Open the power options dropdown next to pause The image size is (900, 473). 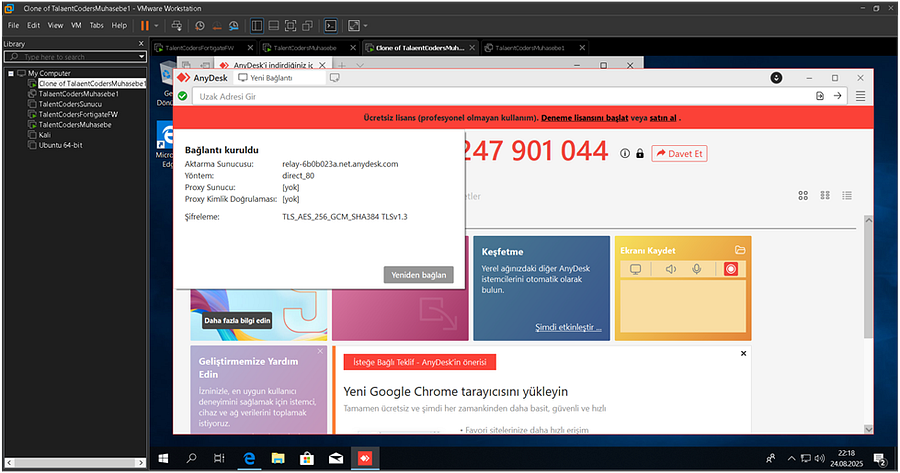click(156, 26)
